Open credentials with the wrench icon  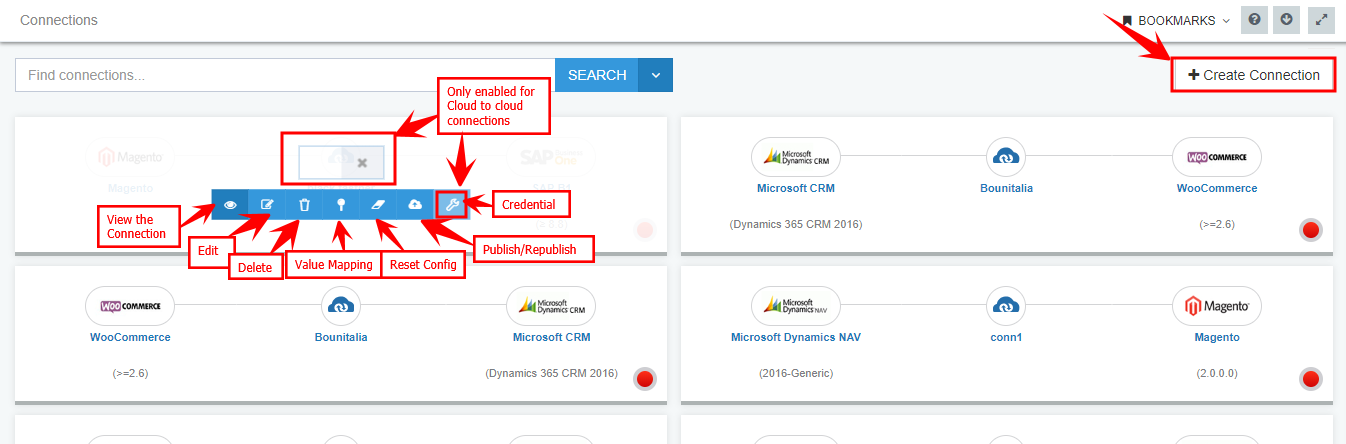(452, 204)
